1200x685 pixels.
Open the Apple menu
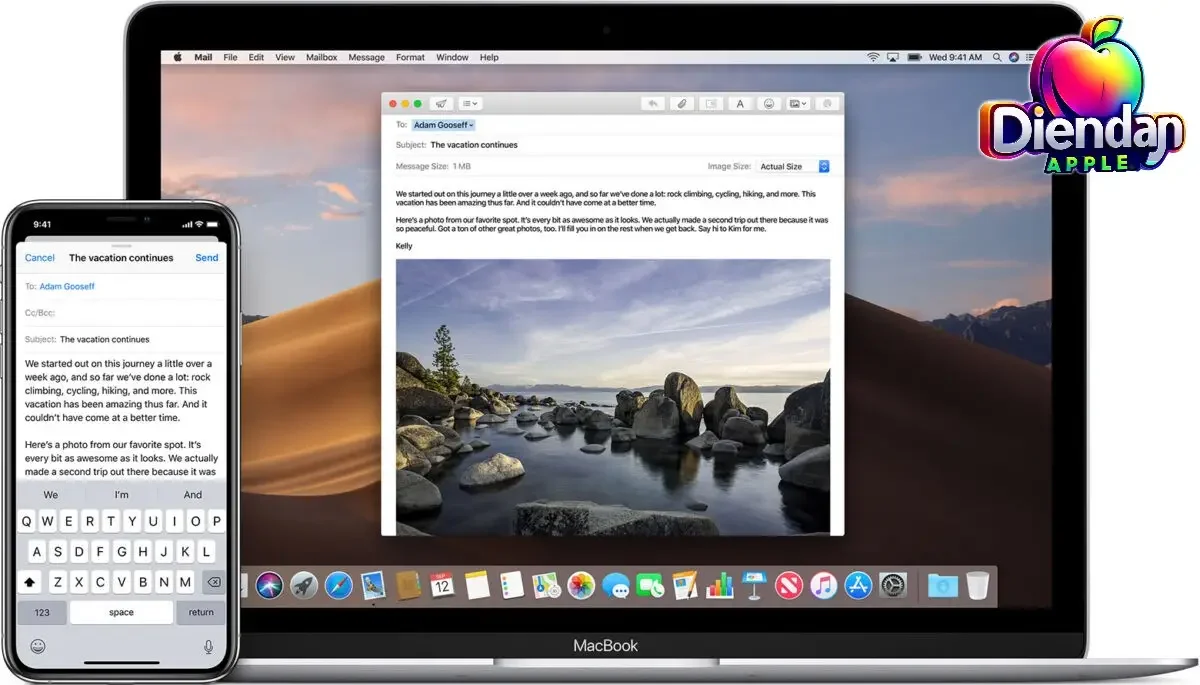click(x=179, y=57)
